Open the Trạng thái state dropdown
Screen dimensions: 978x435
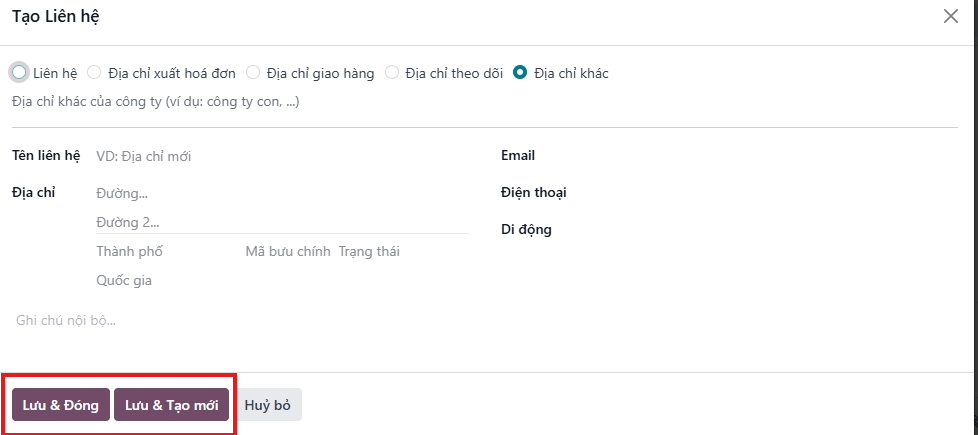403,252
